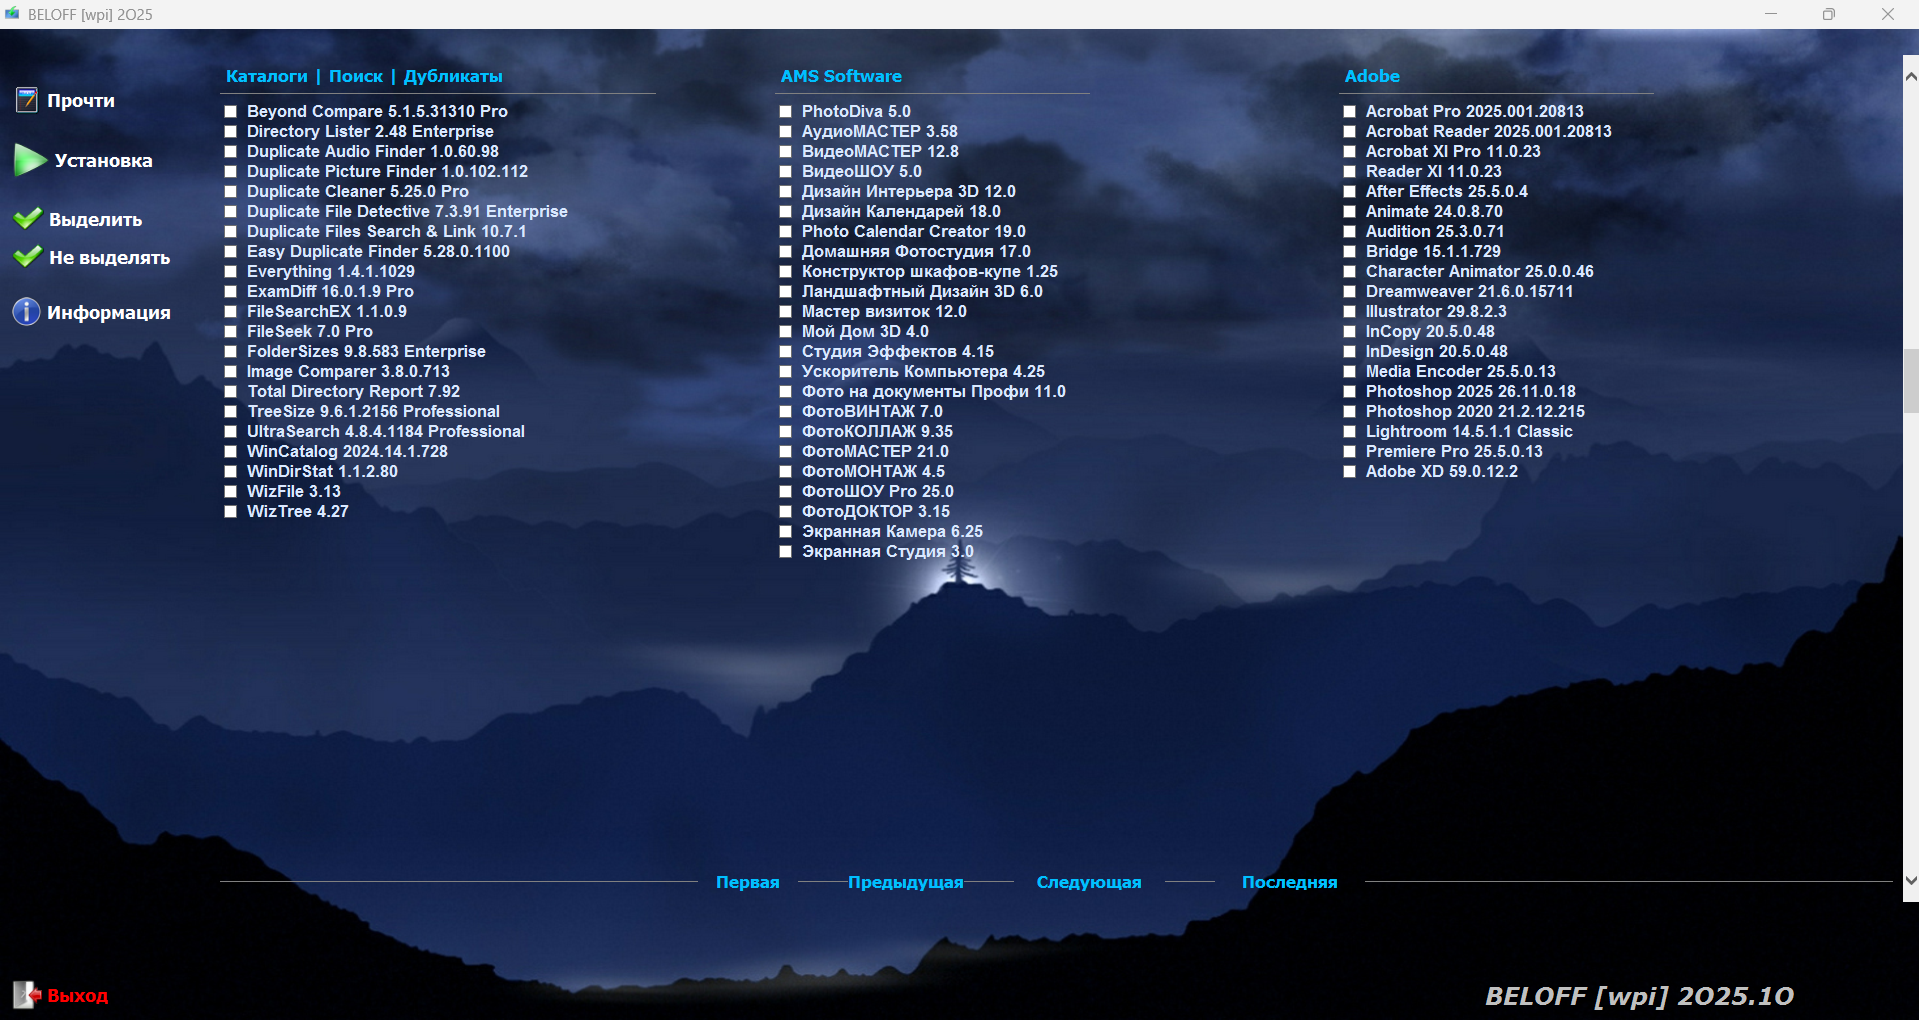The image size is (1919, 1020).
Task: Click the checkmark icon beside Не выделять
Action: 28,257
